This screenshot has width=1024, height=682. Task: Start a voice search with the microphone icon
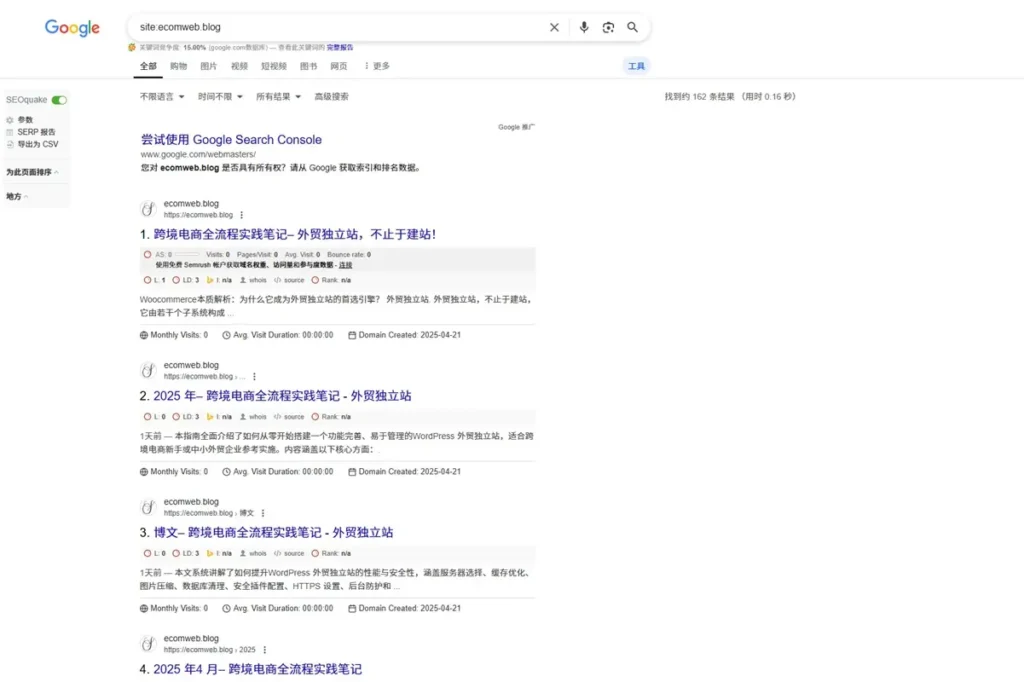coord(584,27)
